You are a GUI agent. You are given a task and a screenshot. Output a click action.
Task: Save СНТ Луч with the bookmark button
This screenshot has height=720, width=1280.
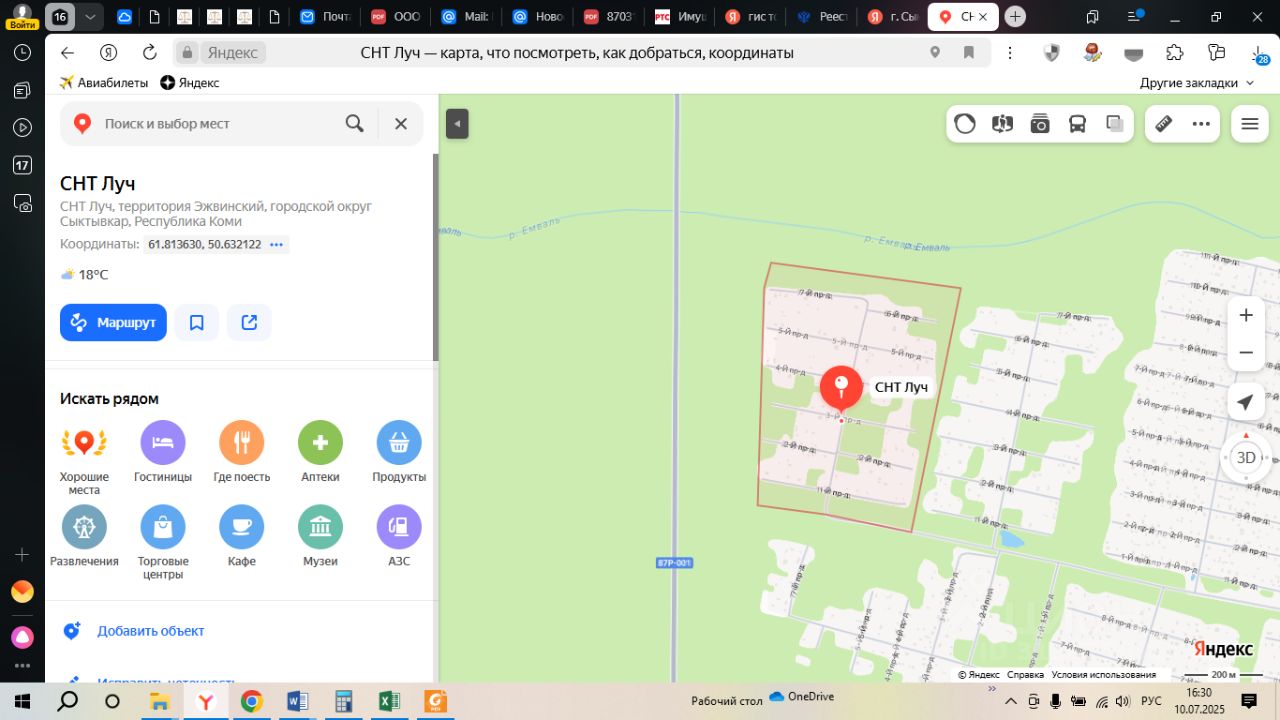pyautogui.click(x=197, y=322)
